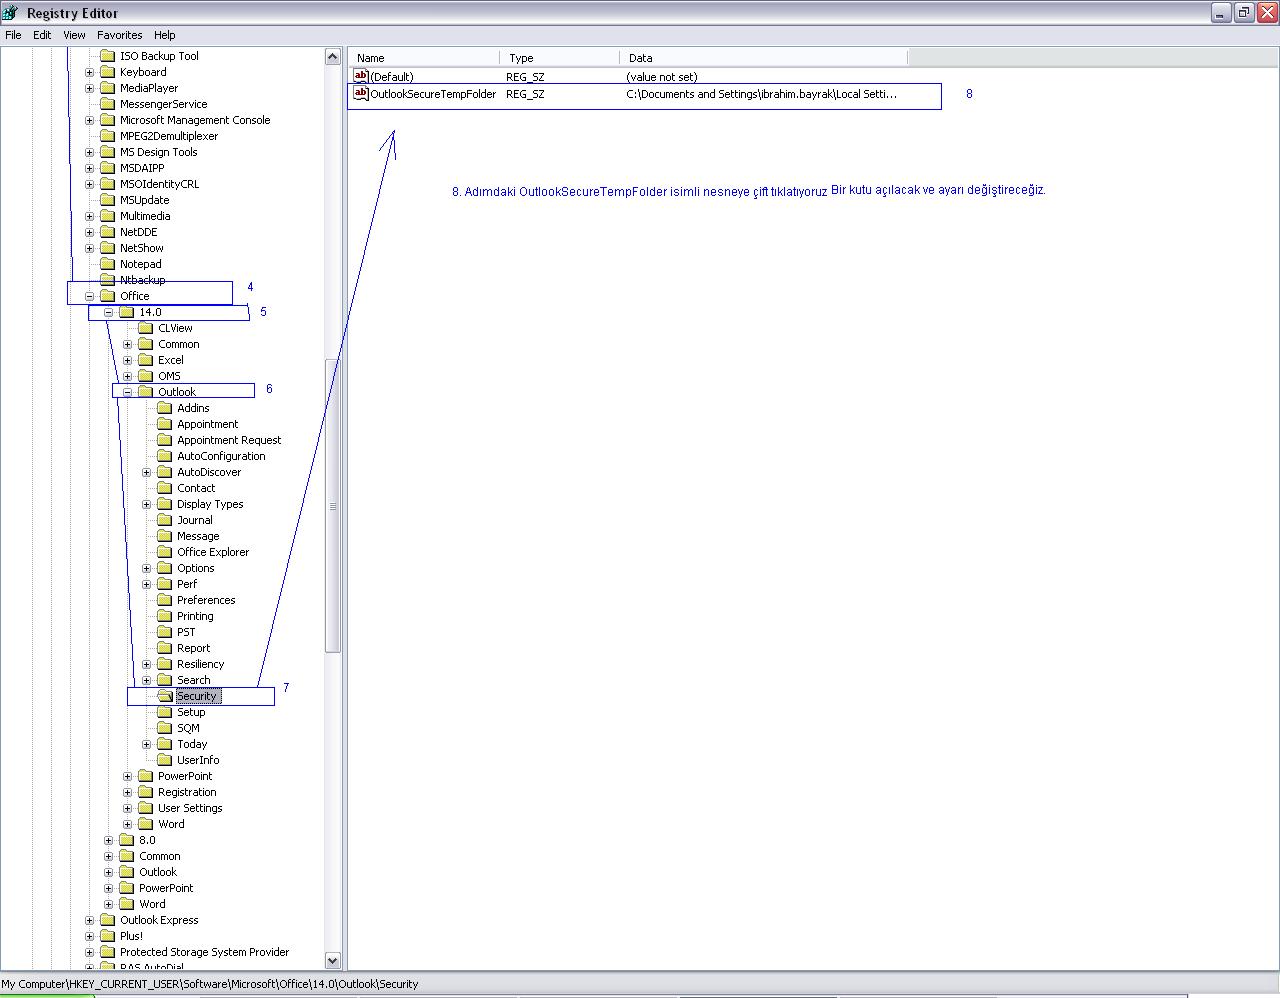Sort by the Name column header
The height and width of the screenshot is (998, 1280).
pos(424,58)
